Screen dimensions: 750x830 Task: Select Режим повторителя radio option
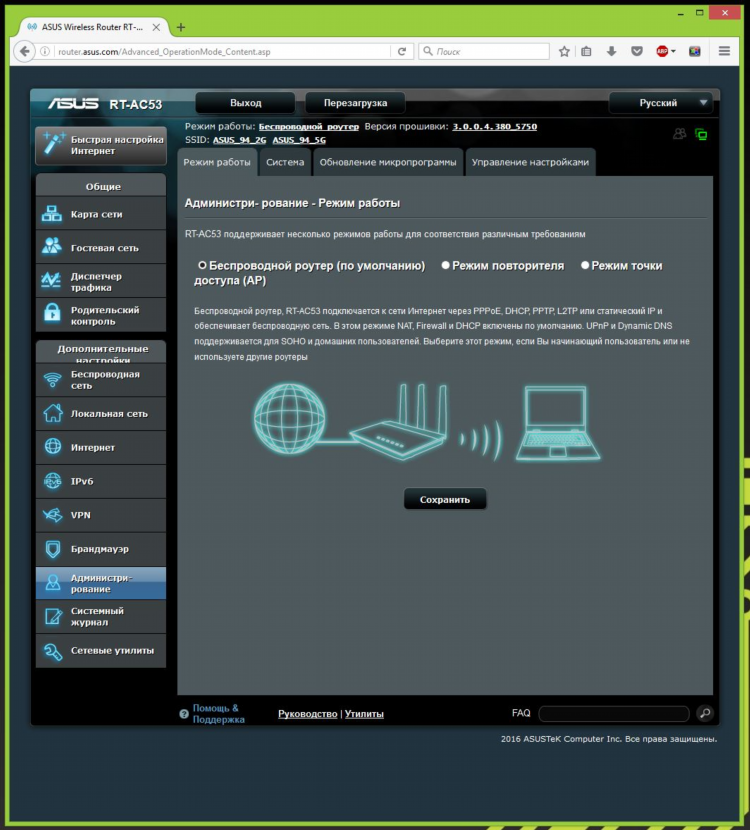tap(446, 265)
